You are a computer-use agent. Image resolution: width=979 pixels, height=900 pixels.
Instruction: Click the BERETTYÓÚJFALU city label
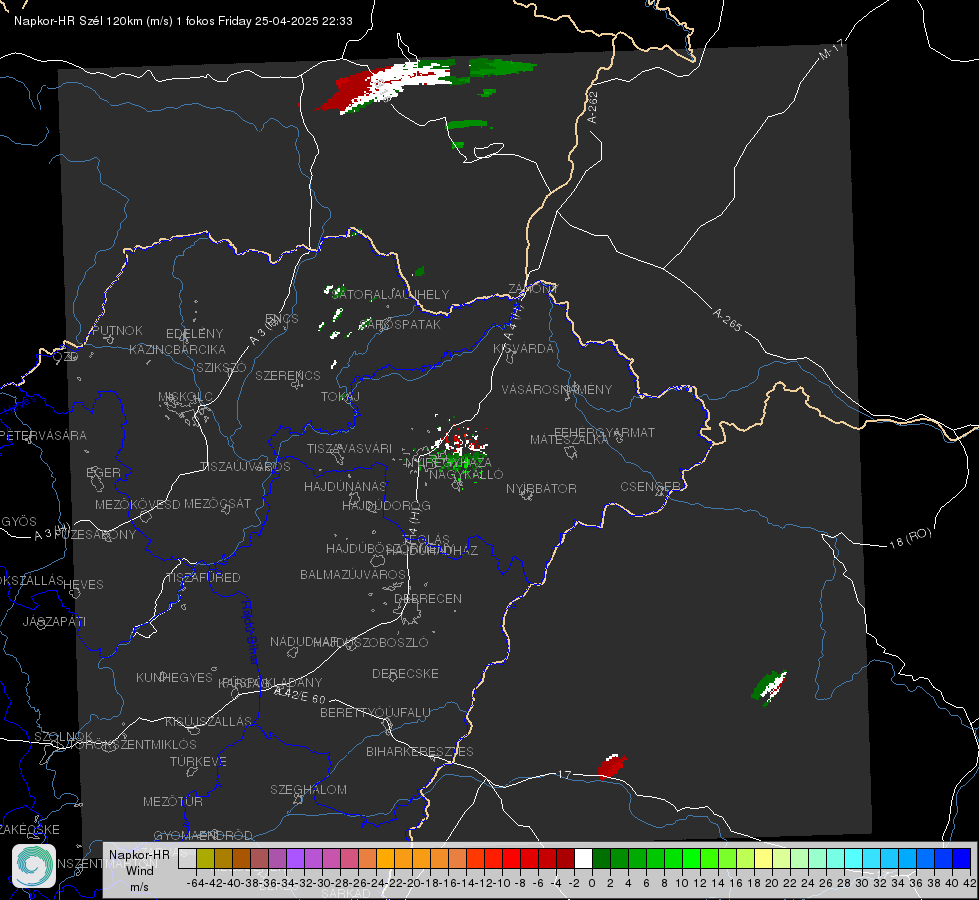[375, 713]
